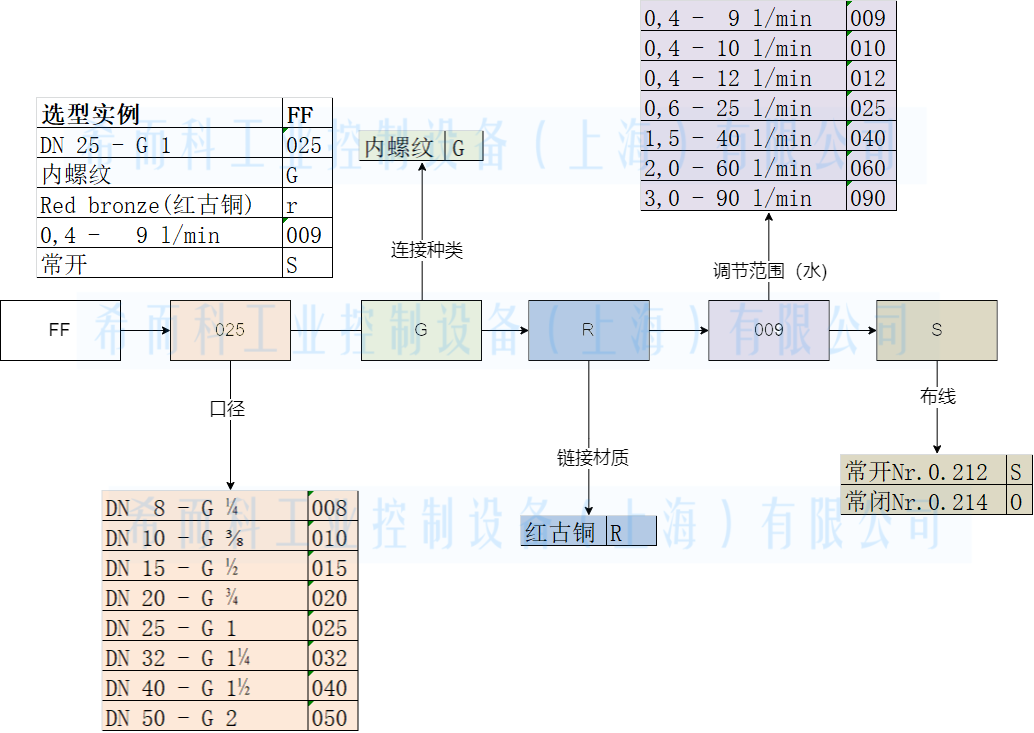Select the orange 025 flowchart box
1034x733 pixels.
(x=230, y=329)
